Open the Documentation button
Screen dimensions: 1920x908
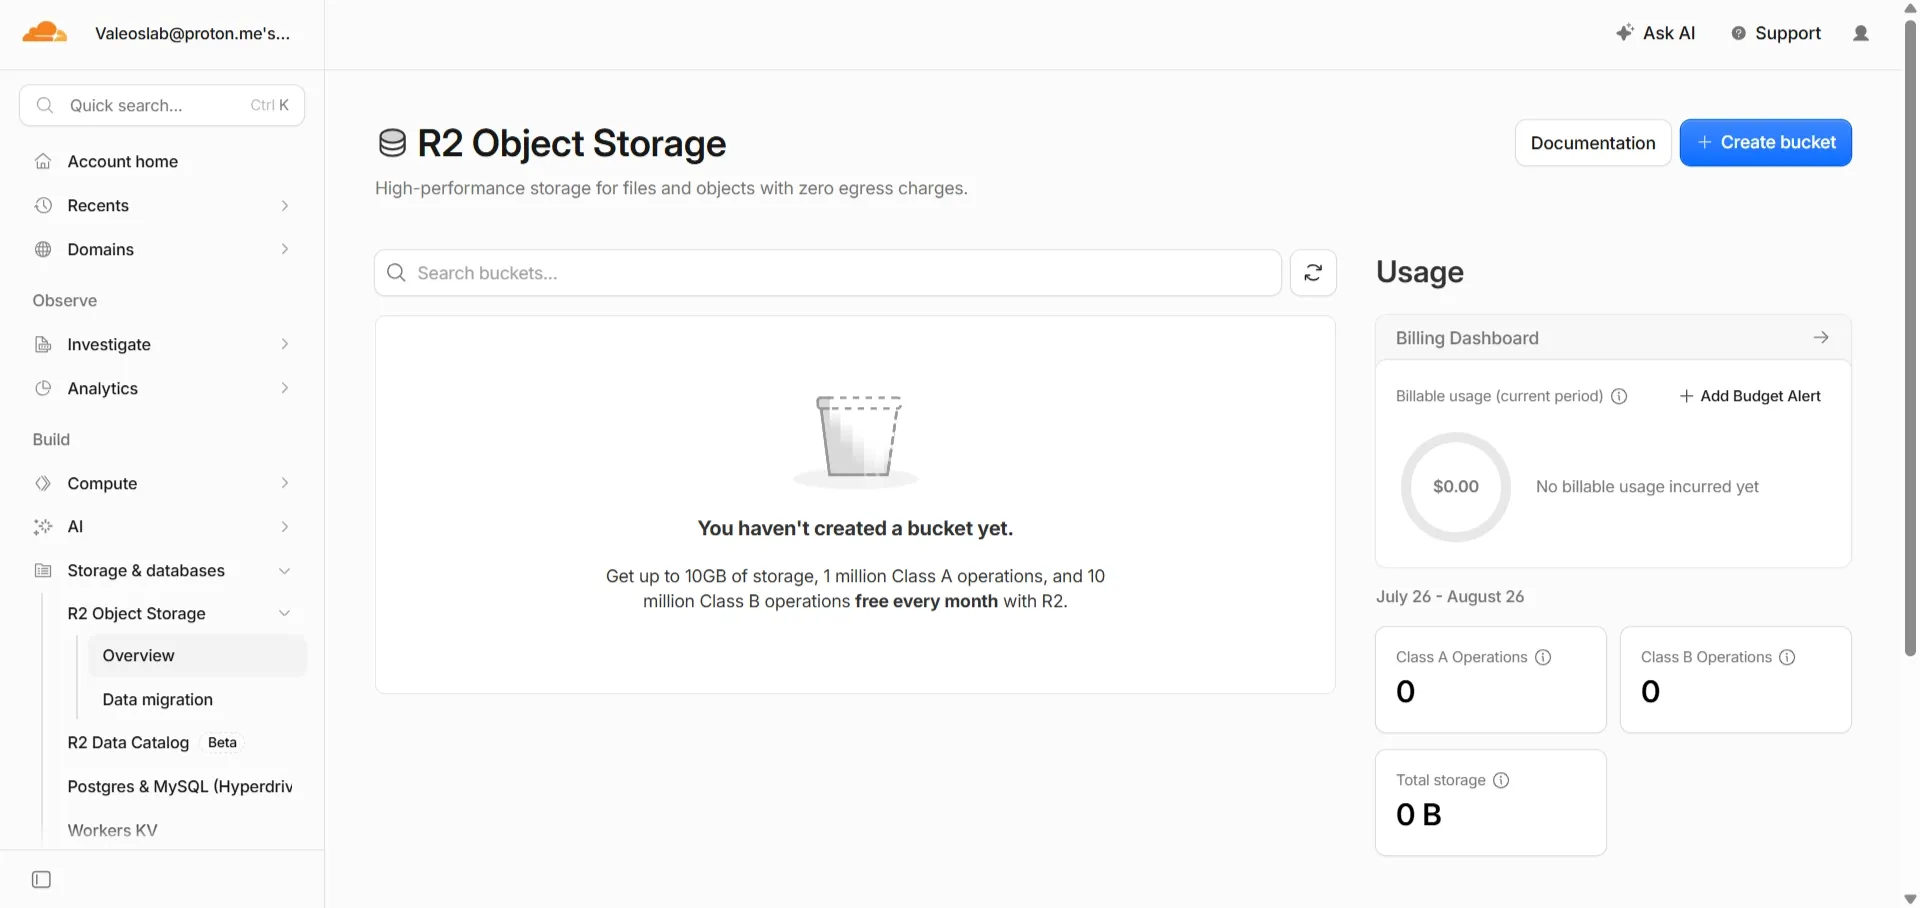coord(1592,143)
